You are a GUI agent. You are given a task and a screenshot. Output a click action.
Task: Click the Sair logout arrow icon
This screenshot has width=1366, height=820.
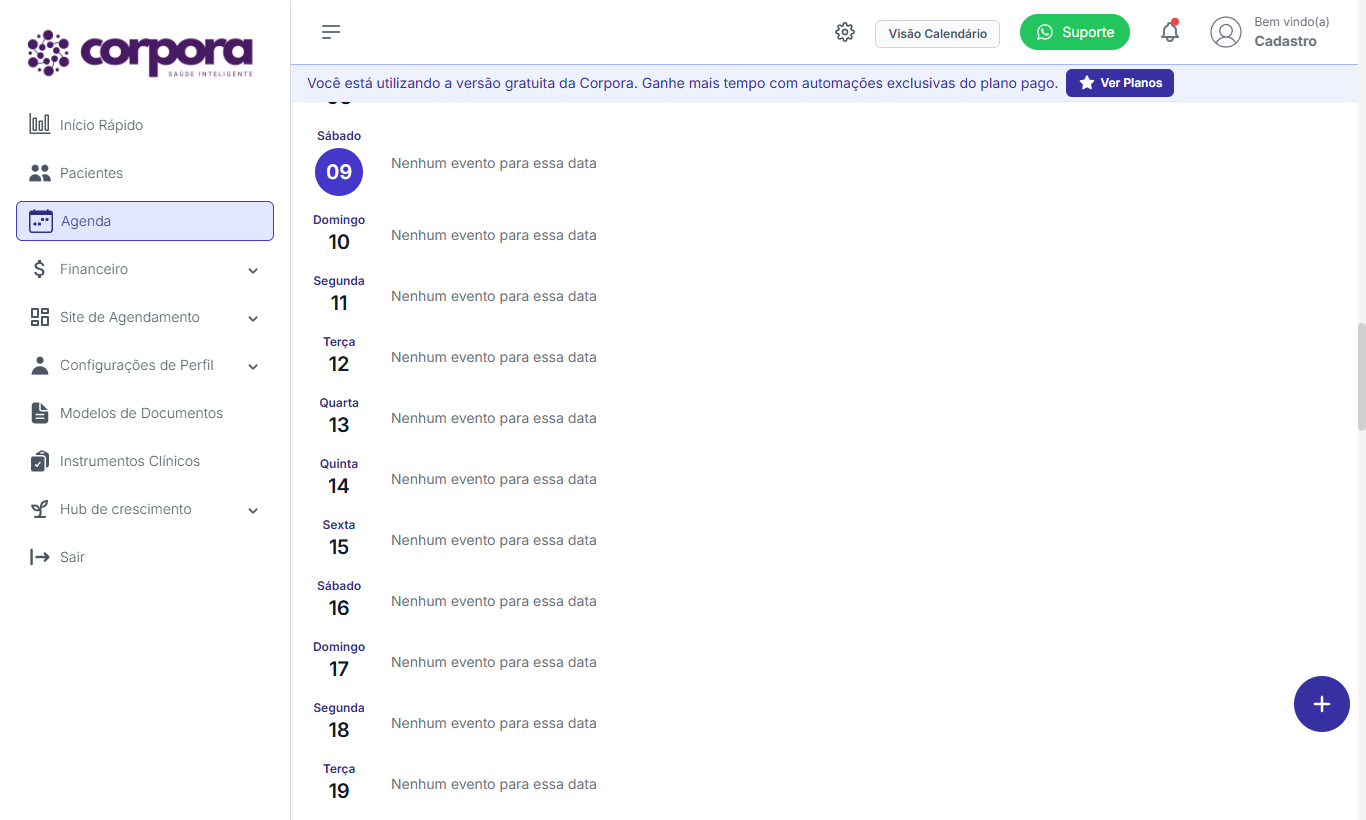[x=40, y=557]
